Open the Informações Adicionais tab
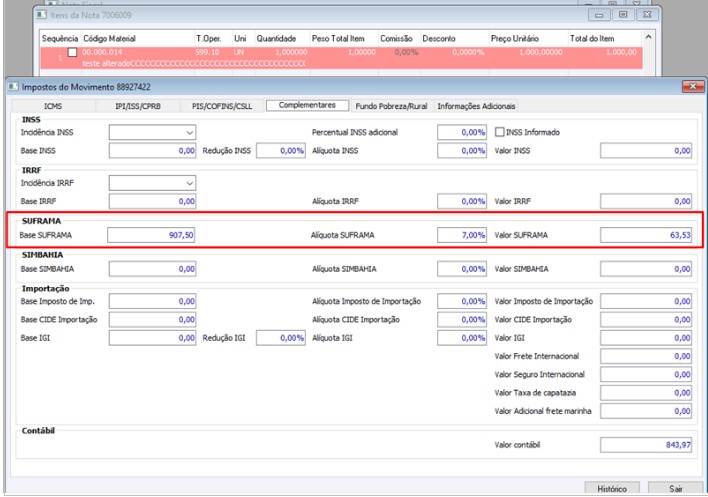This screenshot has height=497, width=708. 475,105
